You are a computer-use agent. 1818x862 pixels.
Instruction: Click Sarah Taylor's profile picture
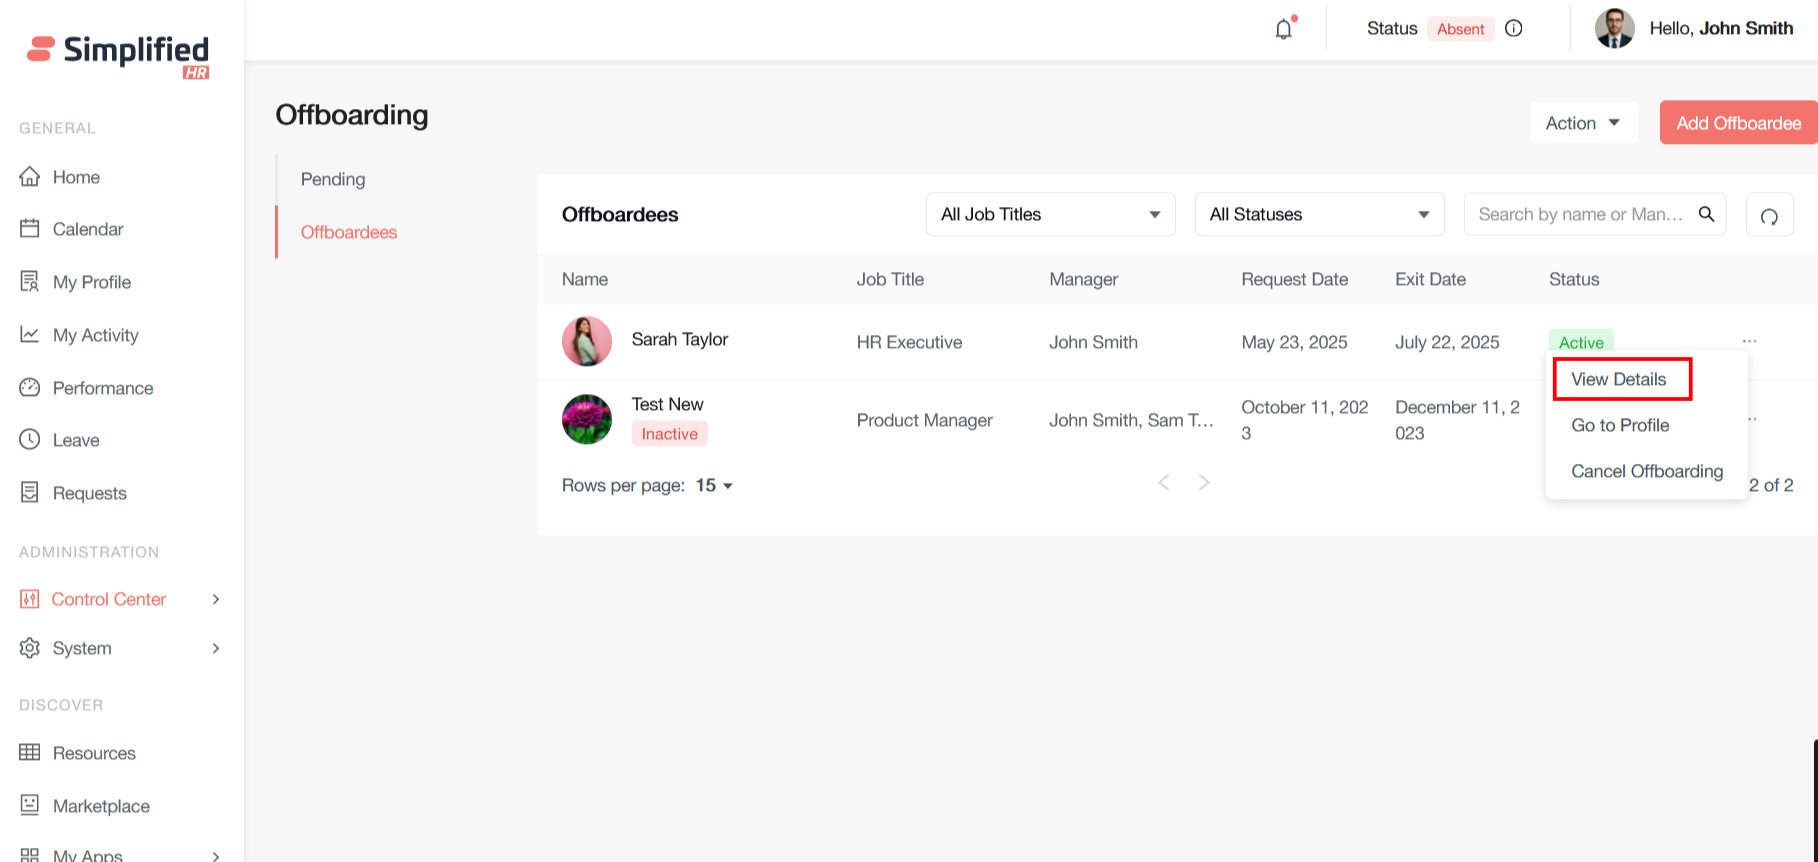[587, 341]
